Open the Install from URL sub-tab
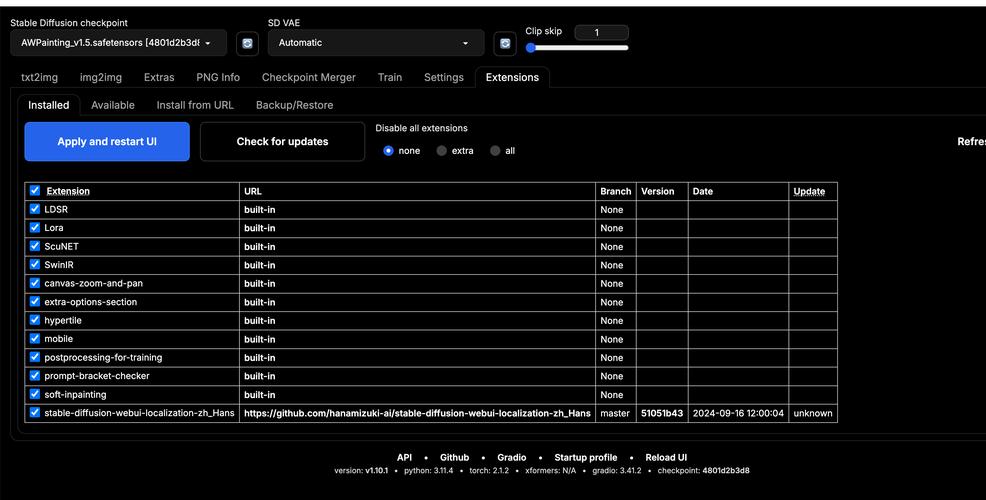 [195, 105]
